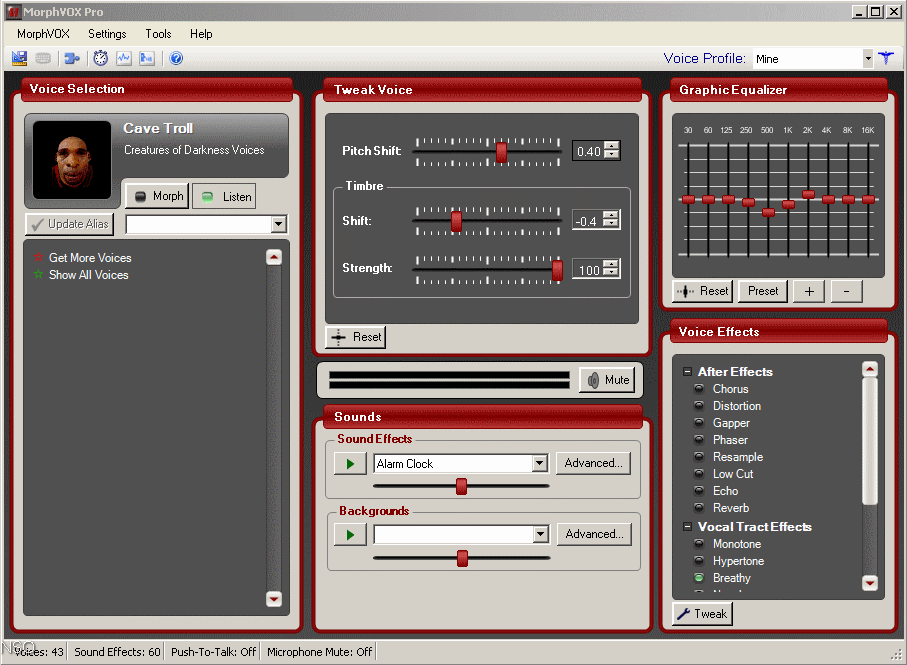Open plugins with the puzzle piece icon
This screenshot has height=665, width=907.
[70, 58]
